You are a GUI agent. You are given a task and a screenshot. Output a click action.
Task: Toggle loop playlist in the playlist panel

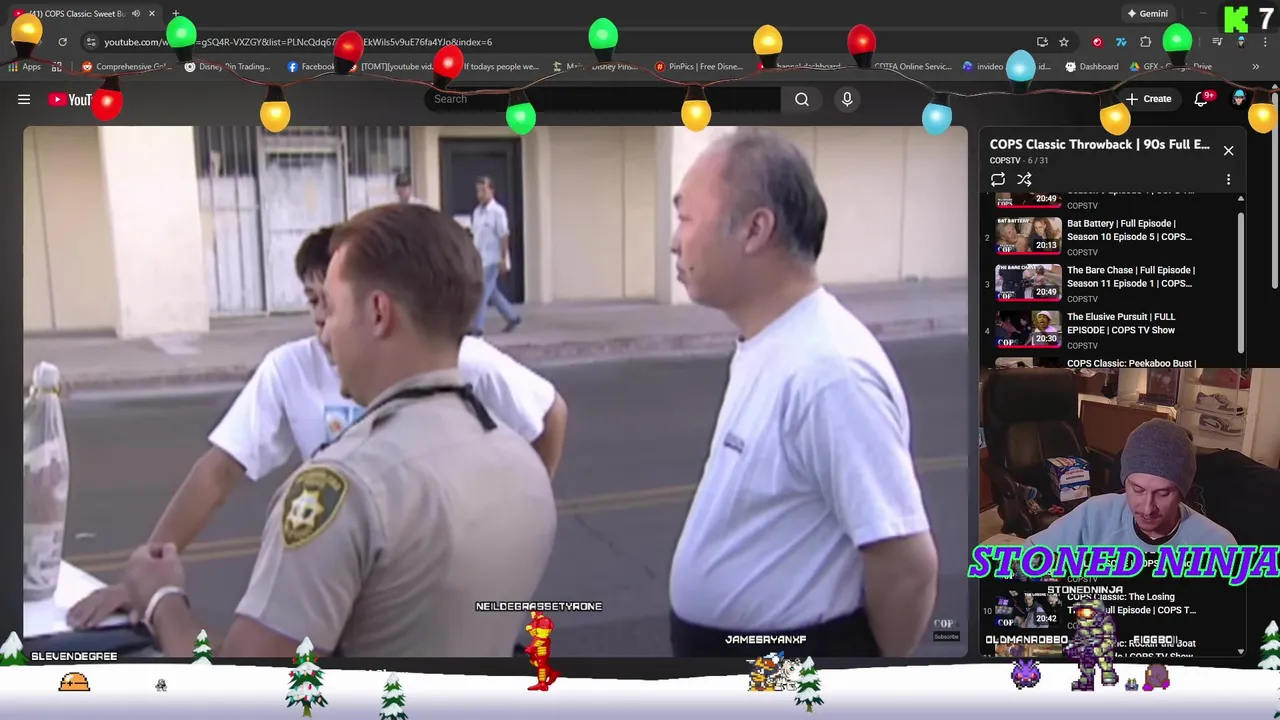(998, 180)
